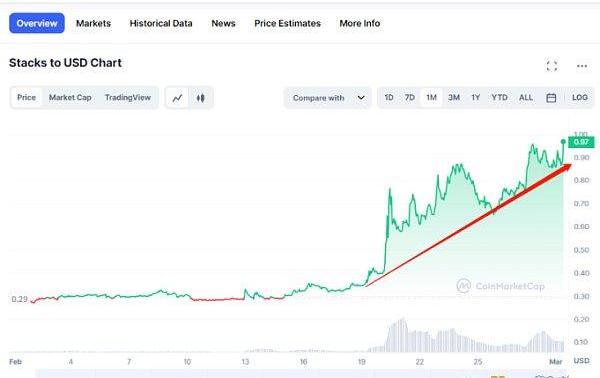Select the 7D time range
Viewport: 600px width, 378px height.
tap(409, 98)
